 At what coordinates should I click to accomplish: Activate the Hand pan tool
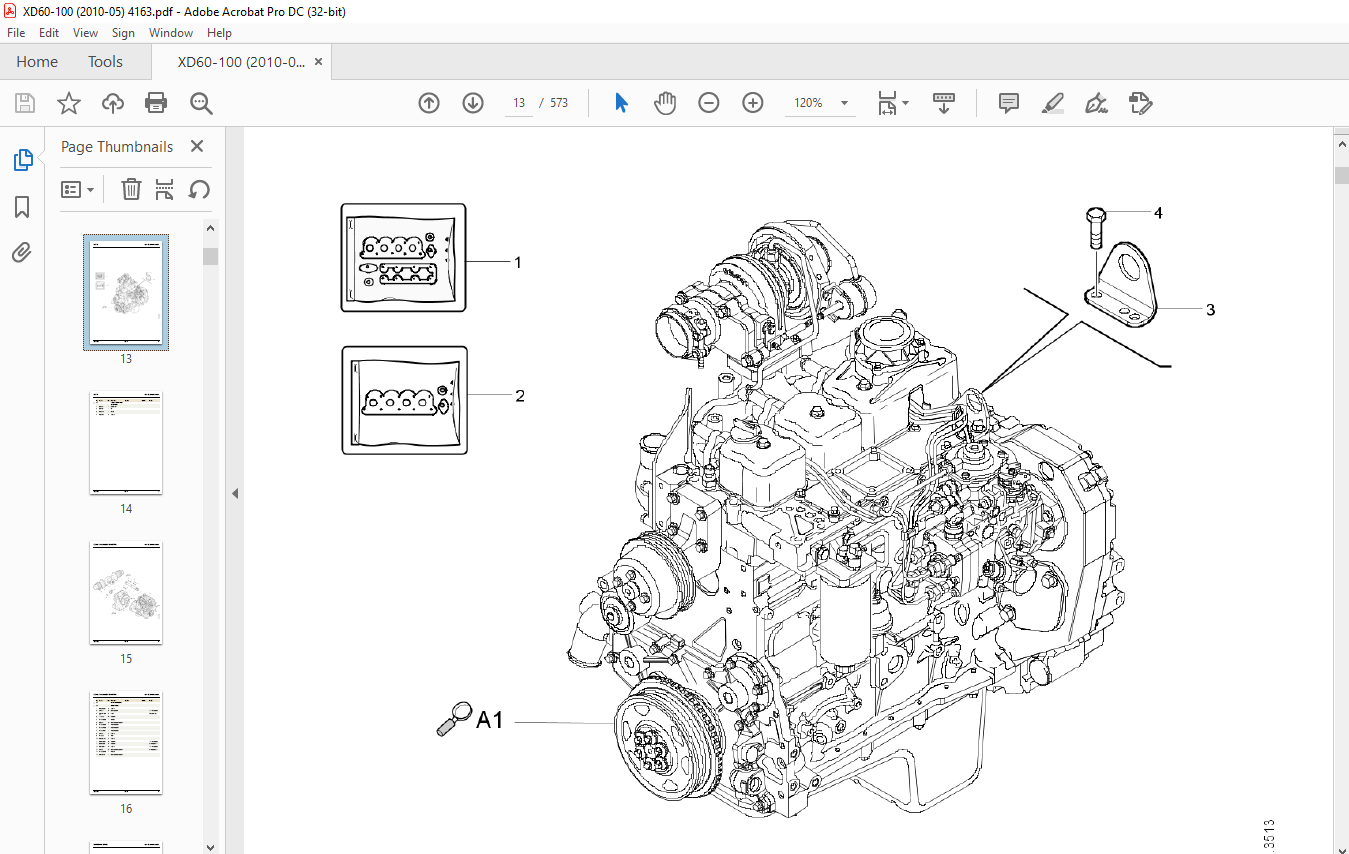[665, 103]
